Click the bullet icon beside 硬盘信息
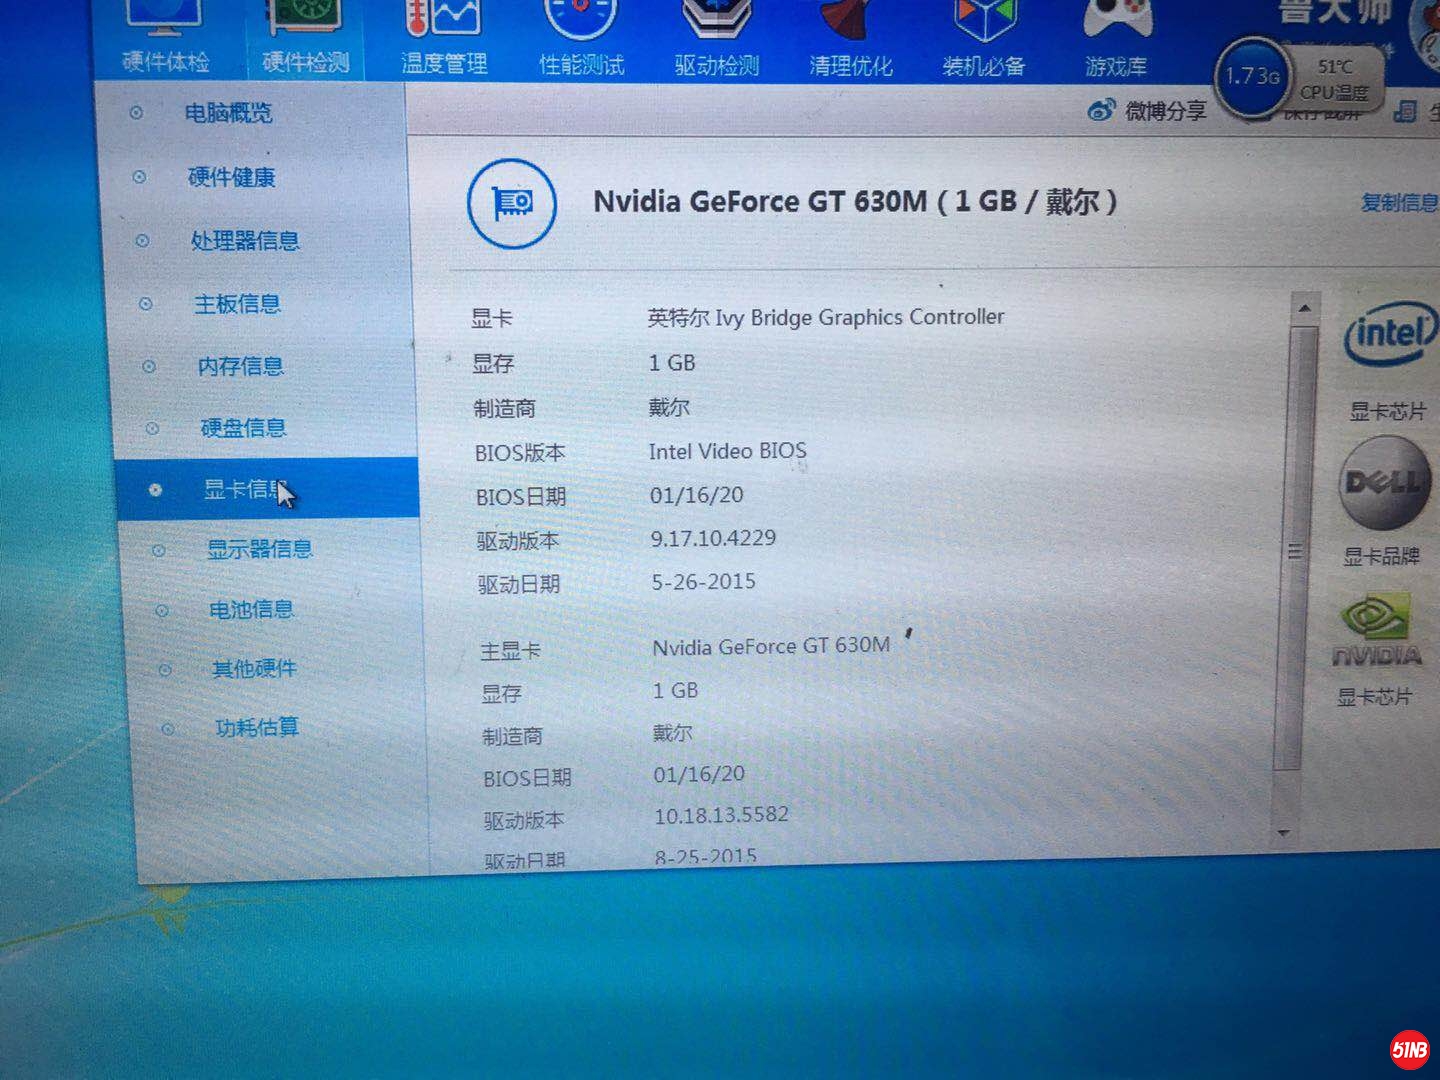The image size is (1440, 1080). click(x=152, y=429)
